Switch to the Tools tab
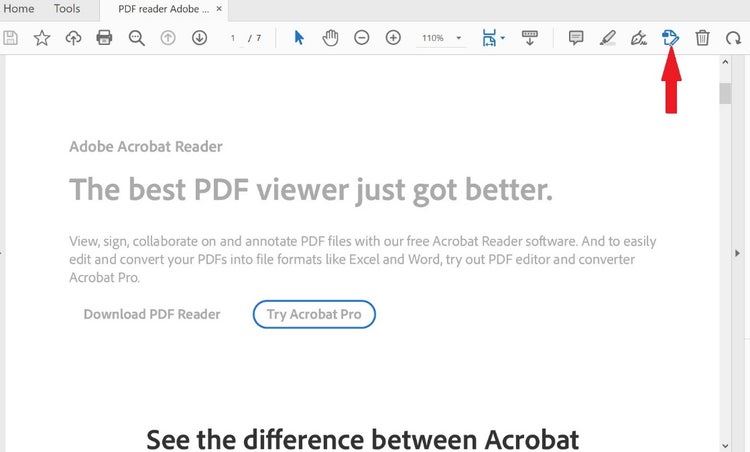This screenshot has width=750, height=452. pyautogui.click(x=67, y=9)
